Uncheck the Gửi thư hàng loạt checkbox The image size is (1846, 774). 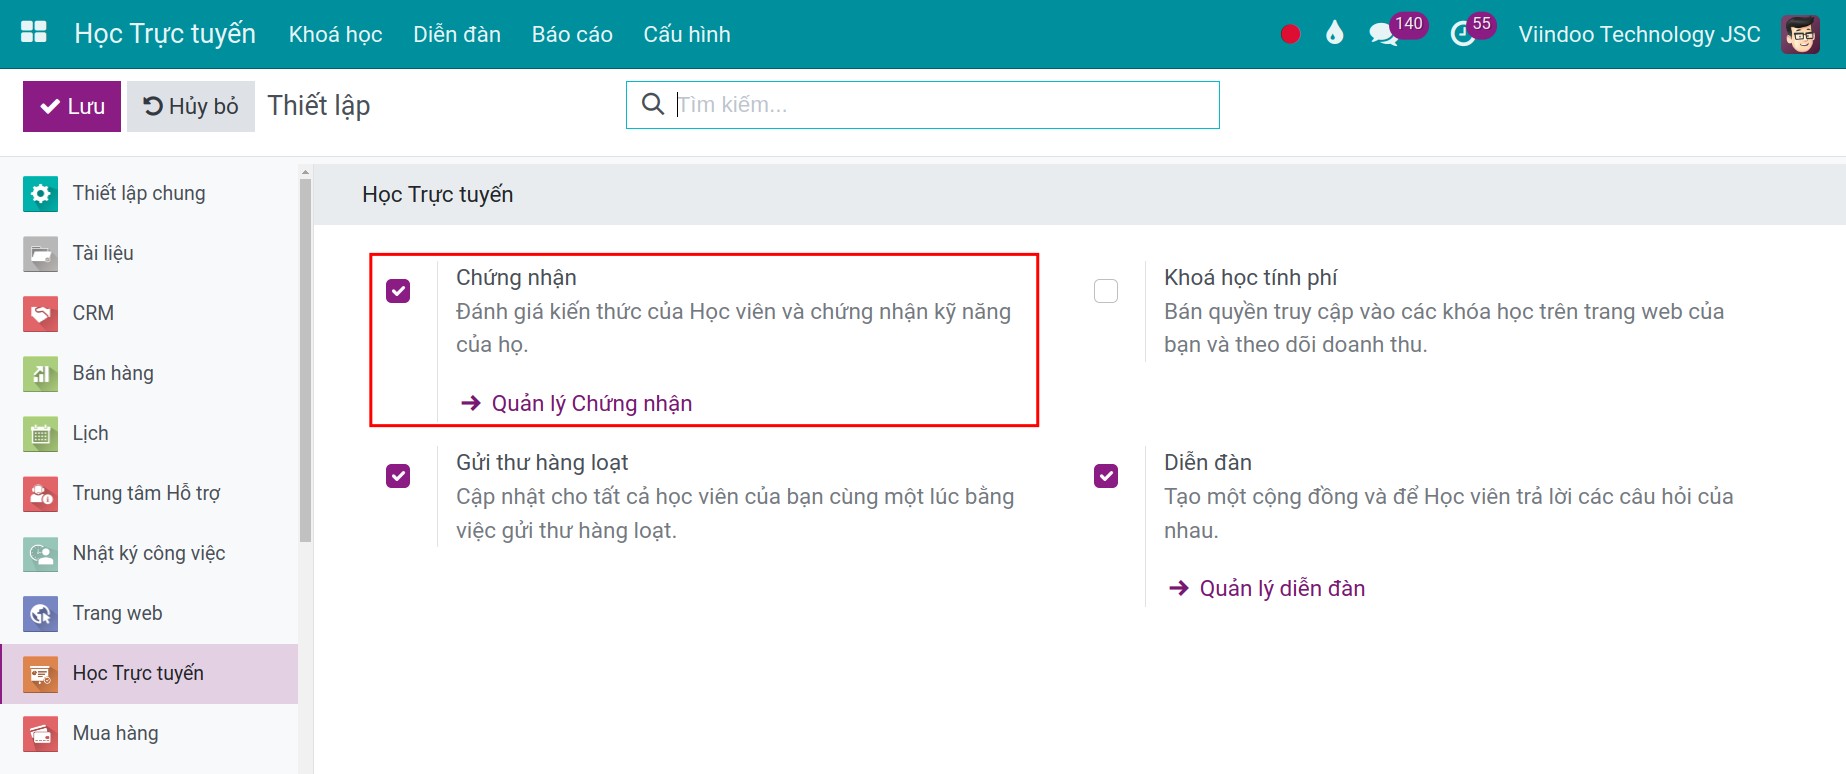tap(398, 476)
